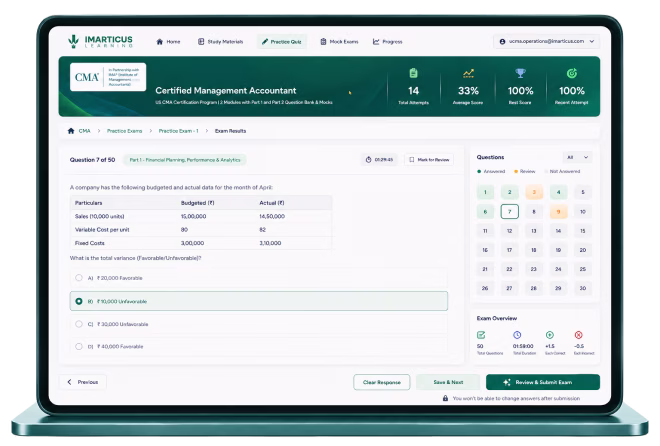The width and height of the screenshot is (660, 446).
Task: Click the breadcrumb home icon
Action: 71,131
